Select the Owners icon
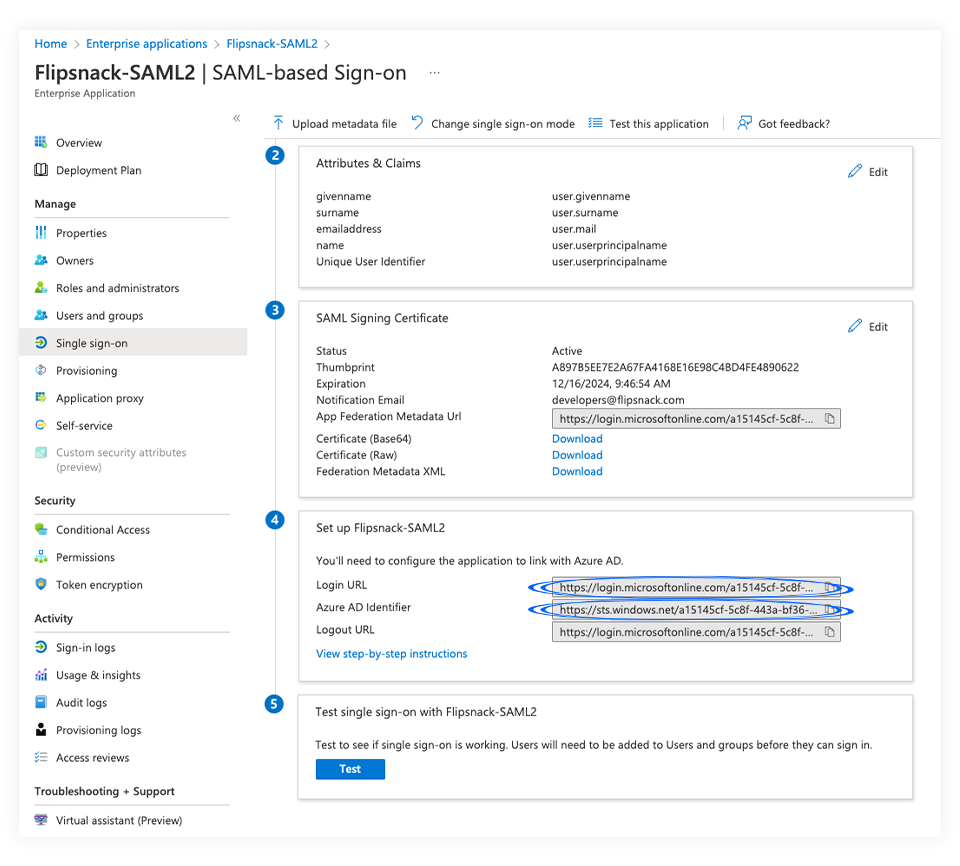 coord(41,260)
